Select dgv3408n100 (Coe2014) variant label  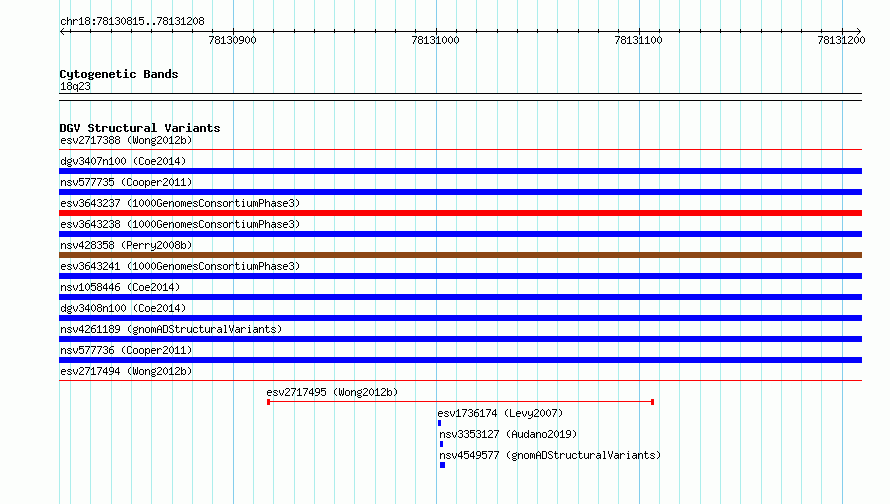(x=123, y=308)
